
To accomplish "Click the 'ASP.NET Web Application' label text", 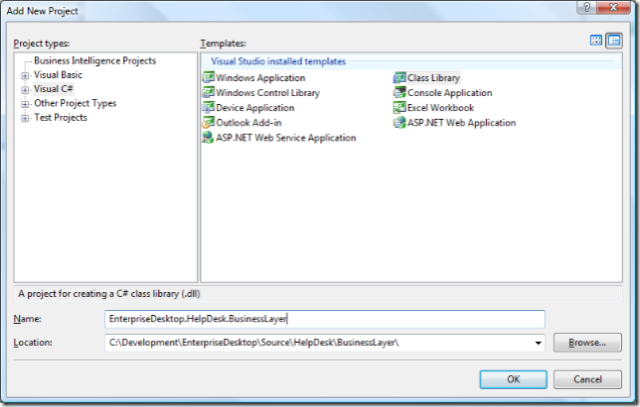I will point(462,122).
